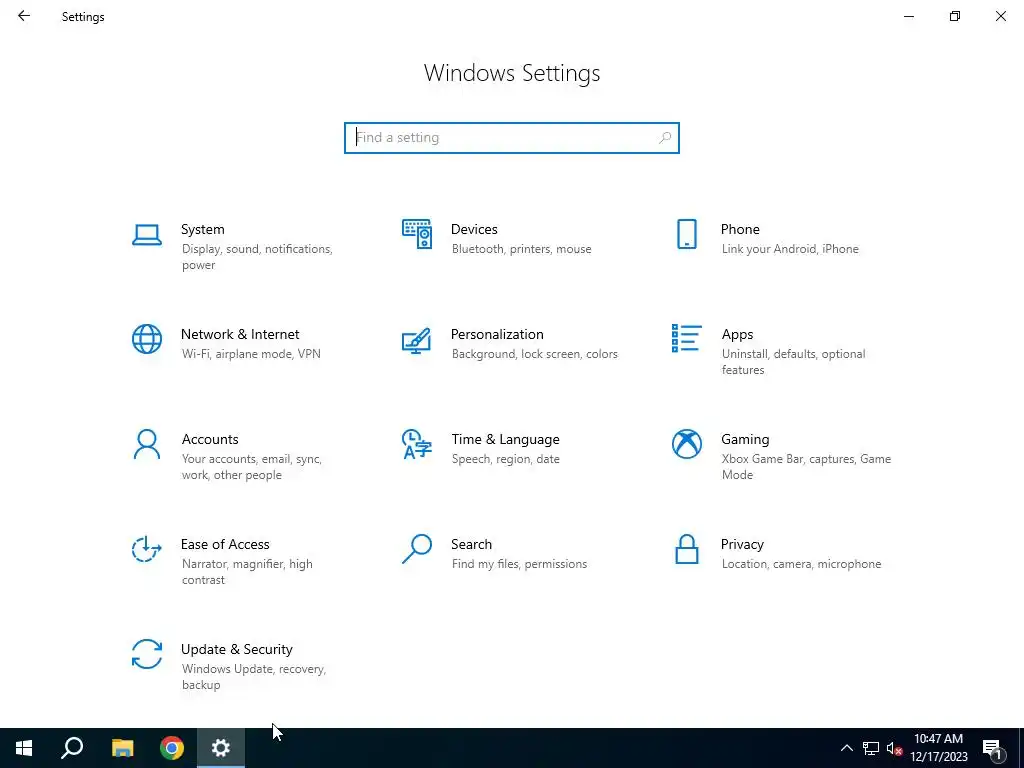
Task: Open Update & Security title
Action: tap(236, 650)
